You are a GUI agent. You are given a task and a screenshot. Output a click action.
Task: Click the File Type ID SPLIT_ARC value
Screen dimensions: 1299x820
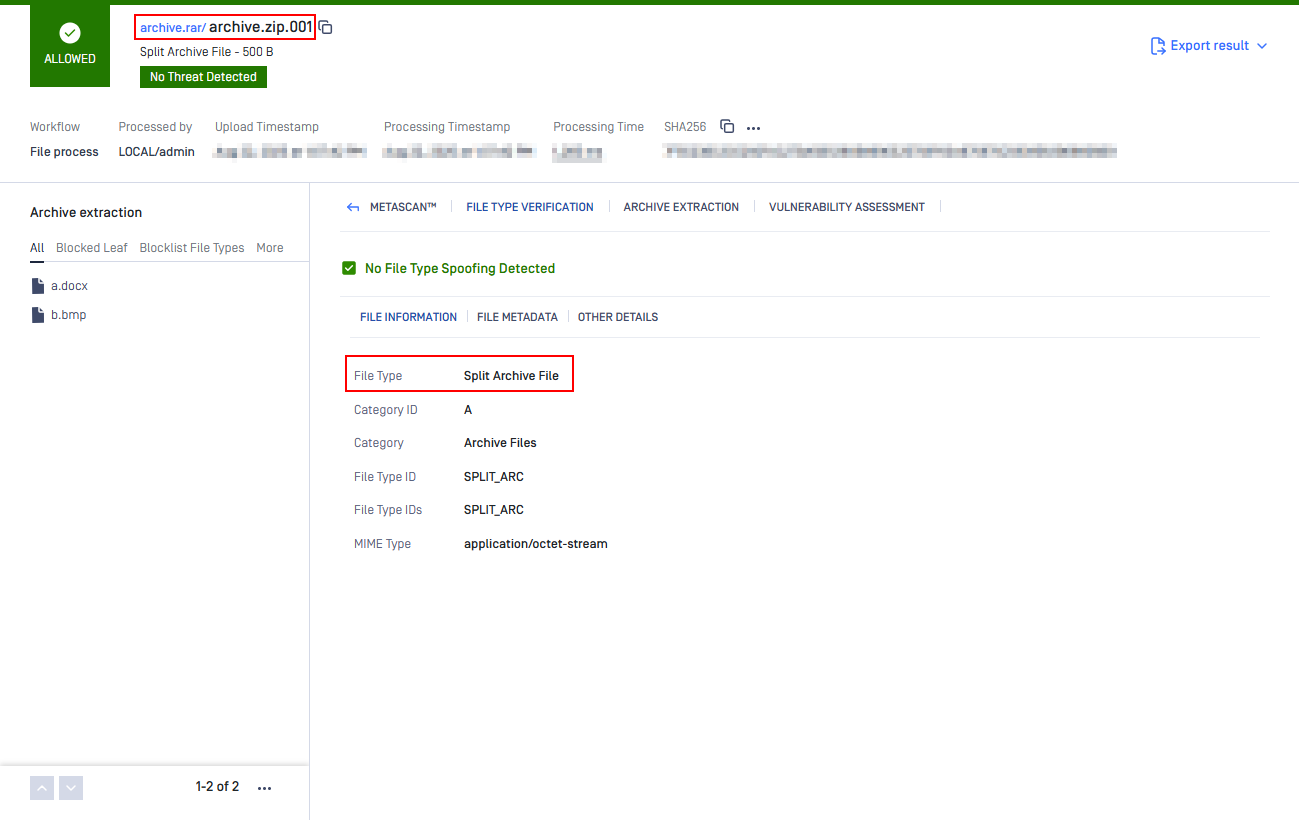pos(494,477)
